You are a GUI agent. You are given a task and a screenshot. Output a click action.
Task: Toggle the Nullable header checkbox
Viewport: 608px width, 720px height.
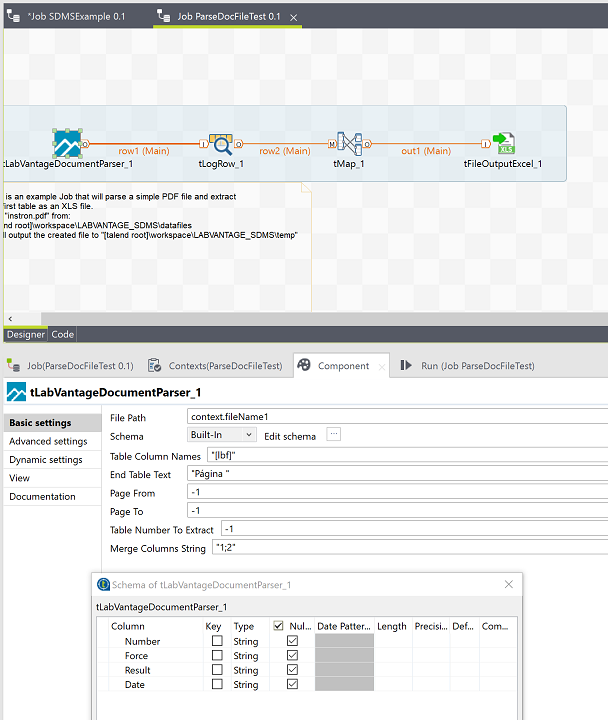[x=278, y=625]
